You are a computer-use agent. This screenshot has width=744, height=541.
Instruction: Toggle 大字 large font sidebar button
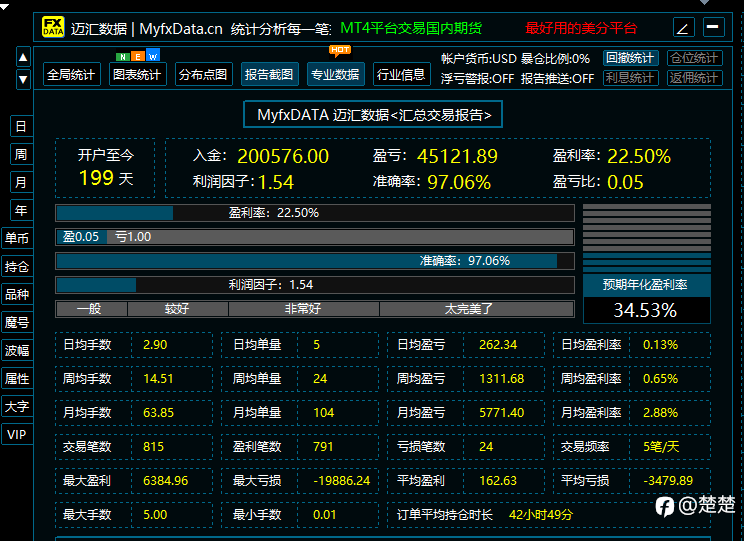click(x=17, y=407)
